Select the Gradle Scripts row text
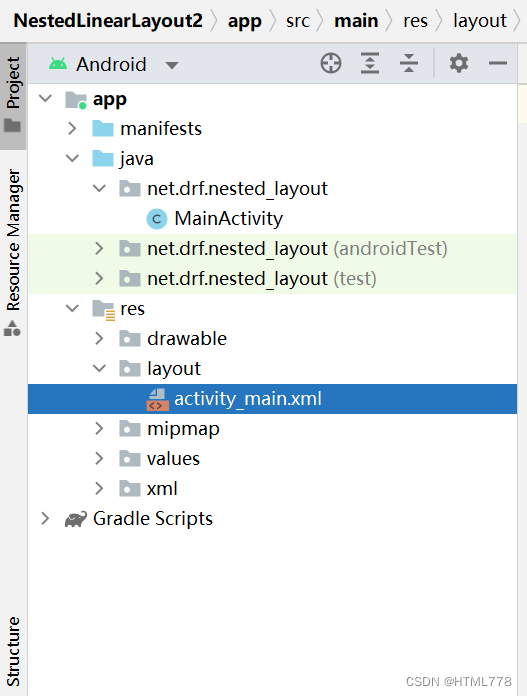The width and height of the screenshot is (527, 696). 153,518
